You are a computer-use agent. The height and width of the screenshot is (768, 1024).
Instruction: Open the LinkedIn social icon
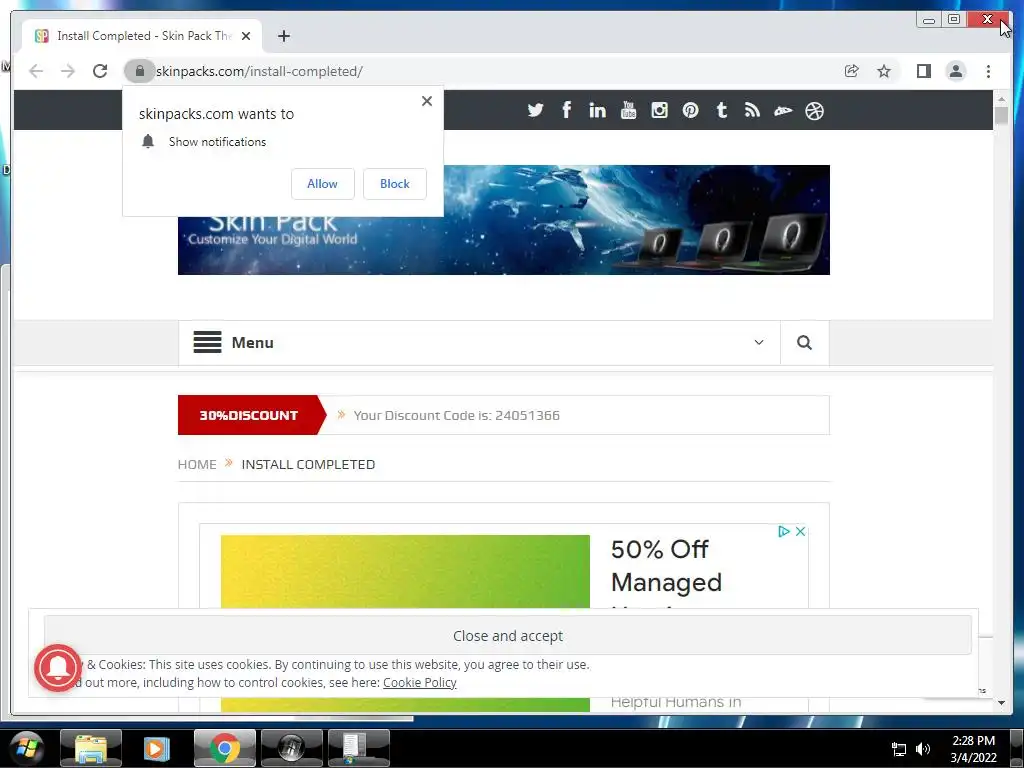(597, 110)
